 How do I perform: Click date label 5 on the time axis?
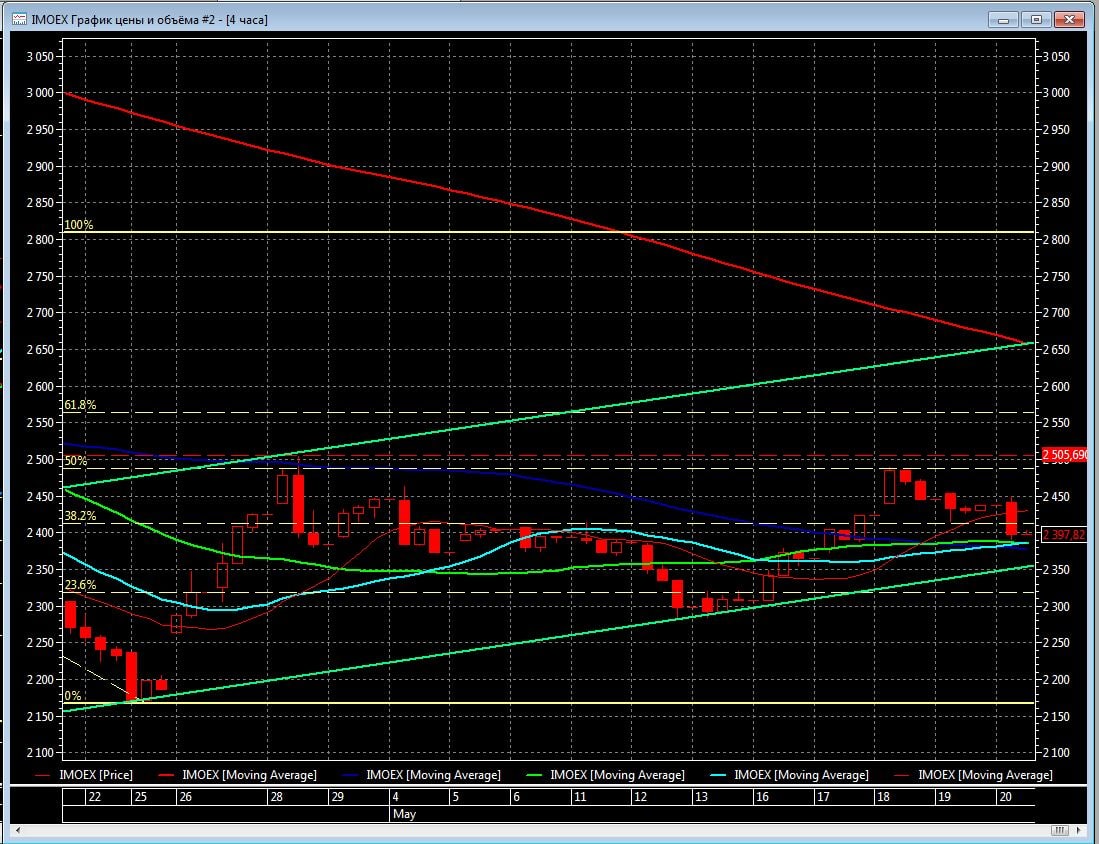[456, 797]
